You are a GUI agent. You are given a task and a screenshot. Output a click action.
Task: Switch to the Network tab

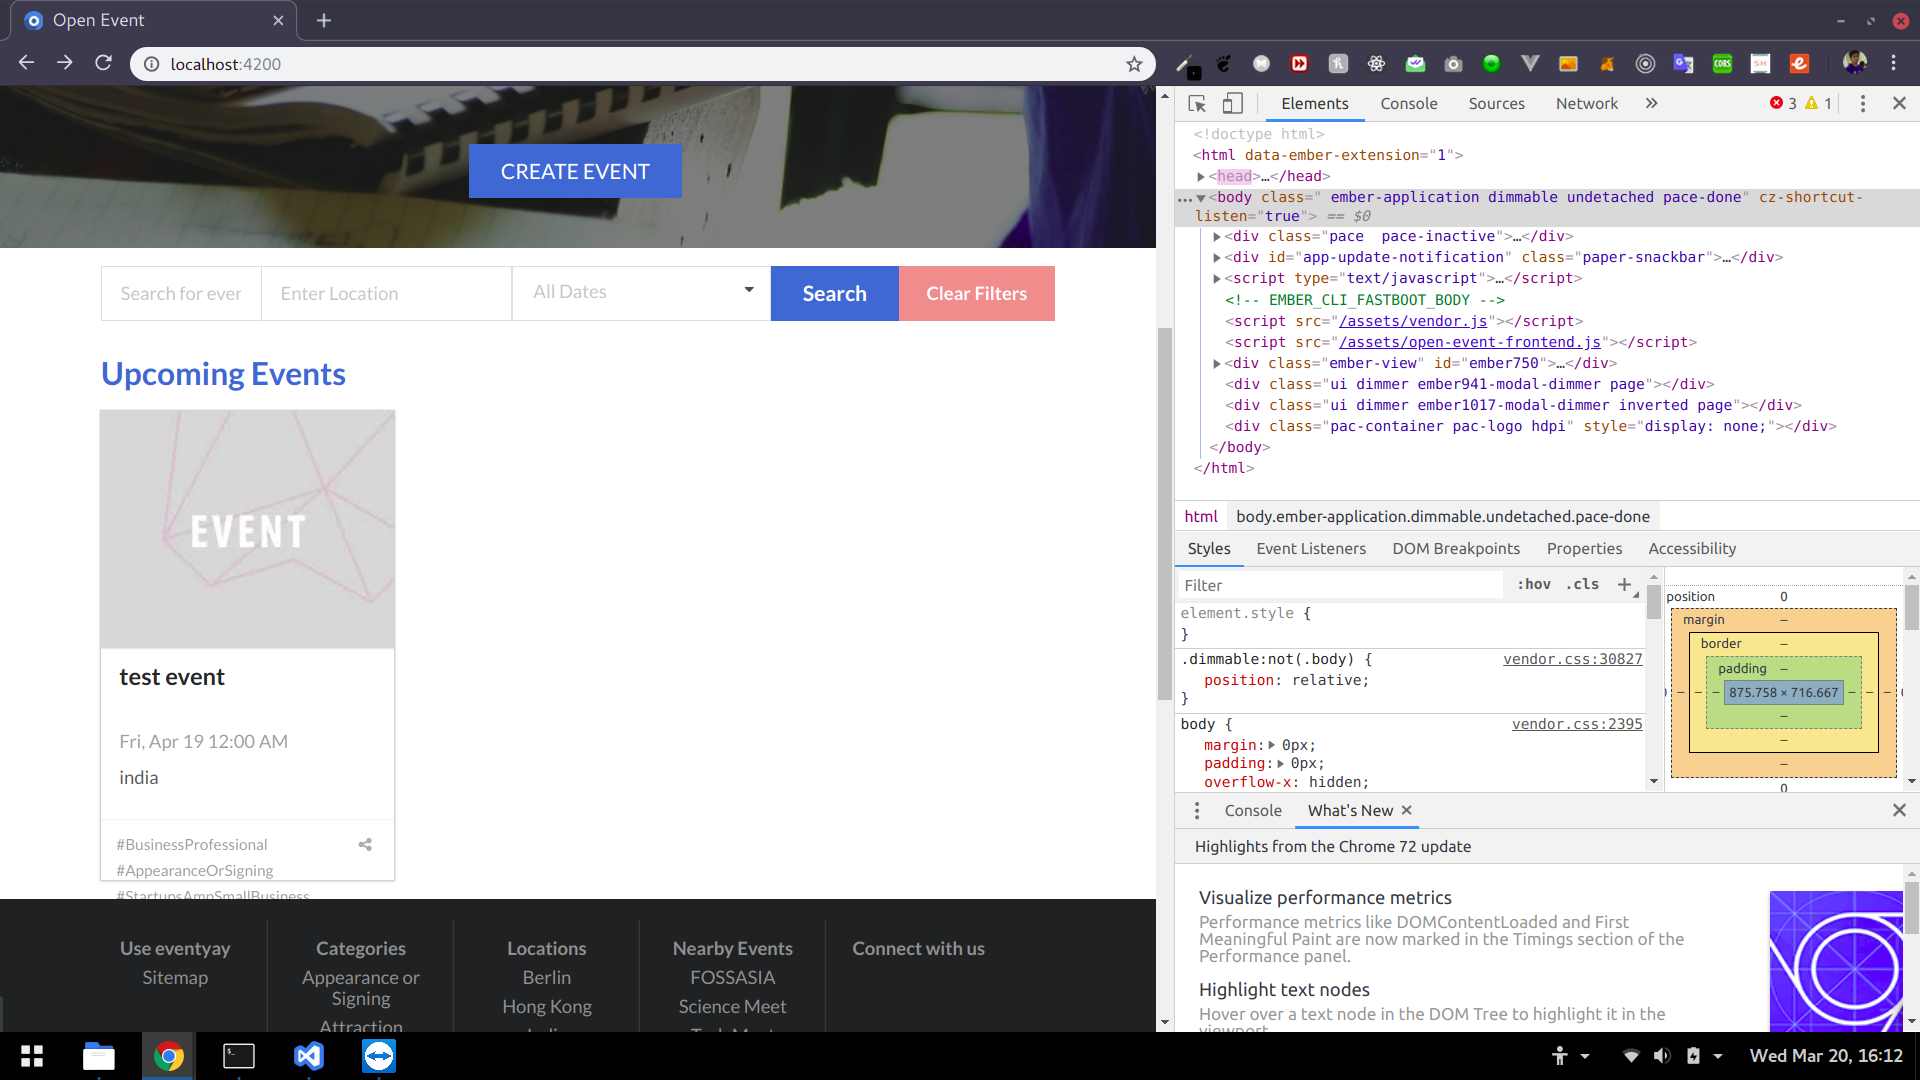point(1586,103)
